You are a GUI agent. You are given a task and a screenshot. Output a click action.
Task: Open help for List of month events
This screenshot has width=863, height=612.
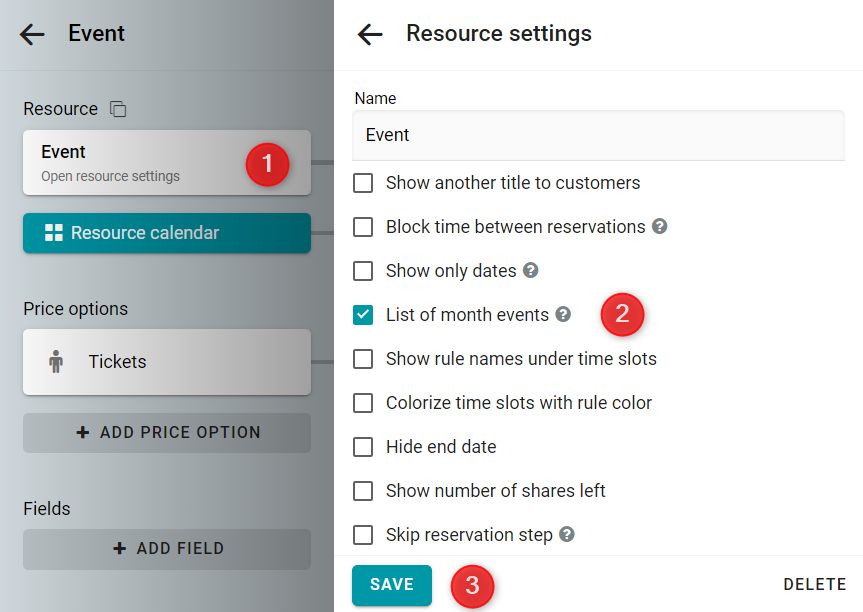(x=563, y=314)
